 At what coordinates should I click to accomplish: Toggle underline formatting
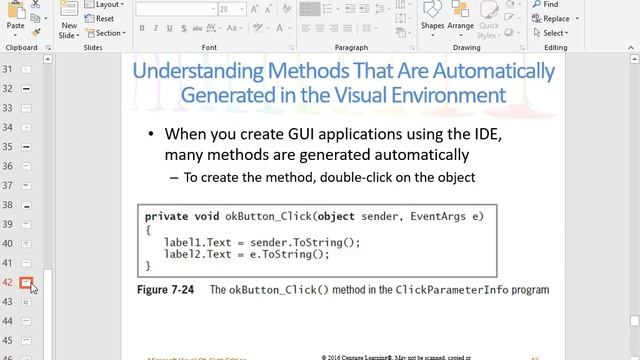[169, 28]
